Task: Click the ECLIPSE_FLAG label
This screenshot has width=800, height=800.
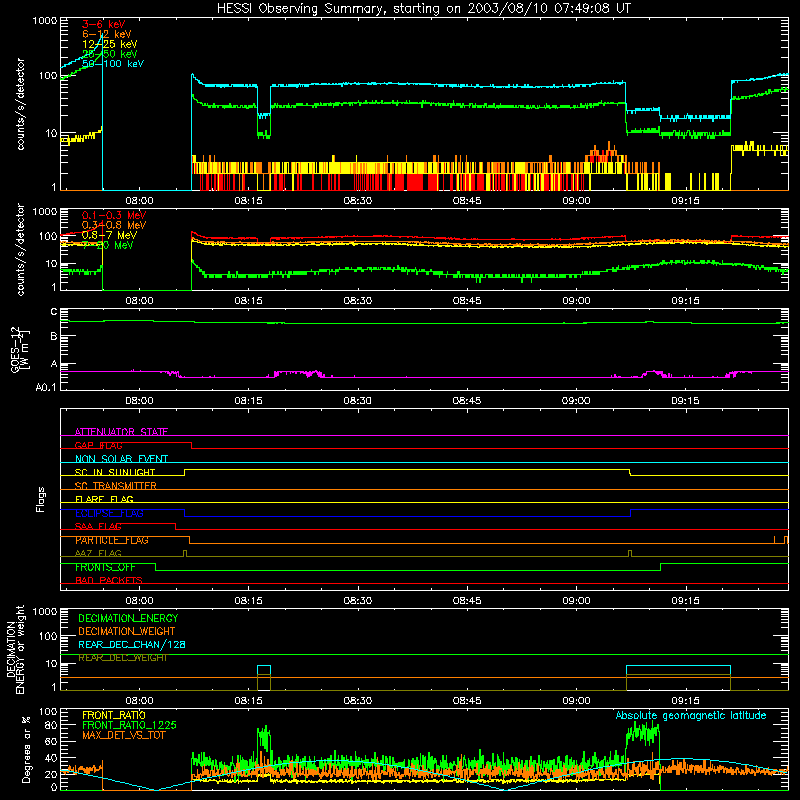Action: pos(109,513)
